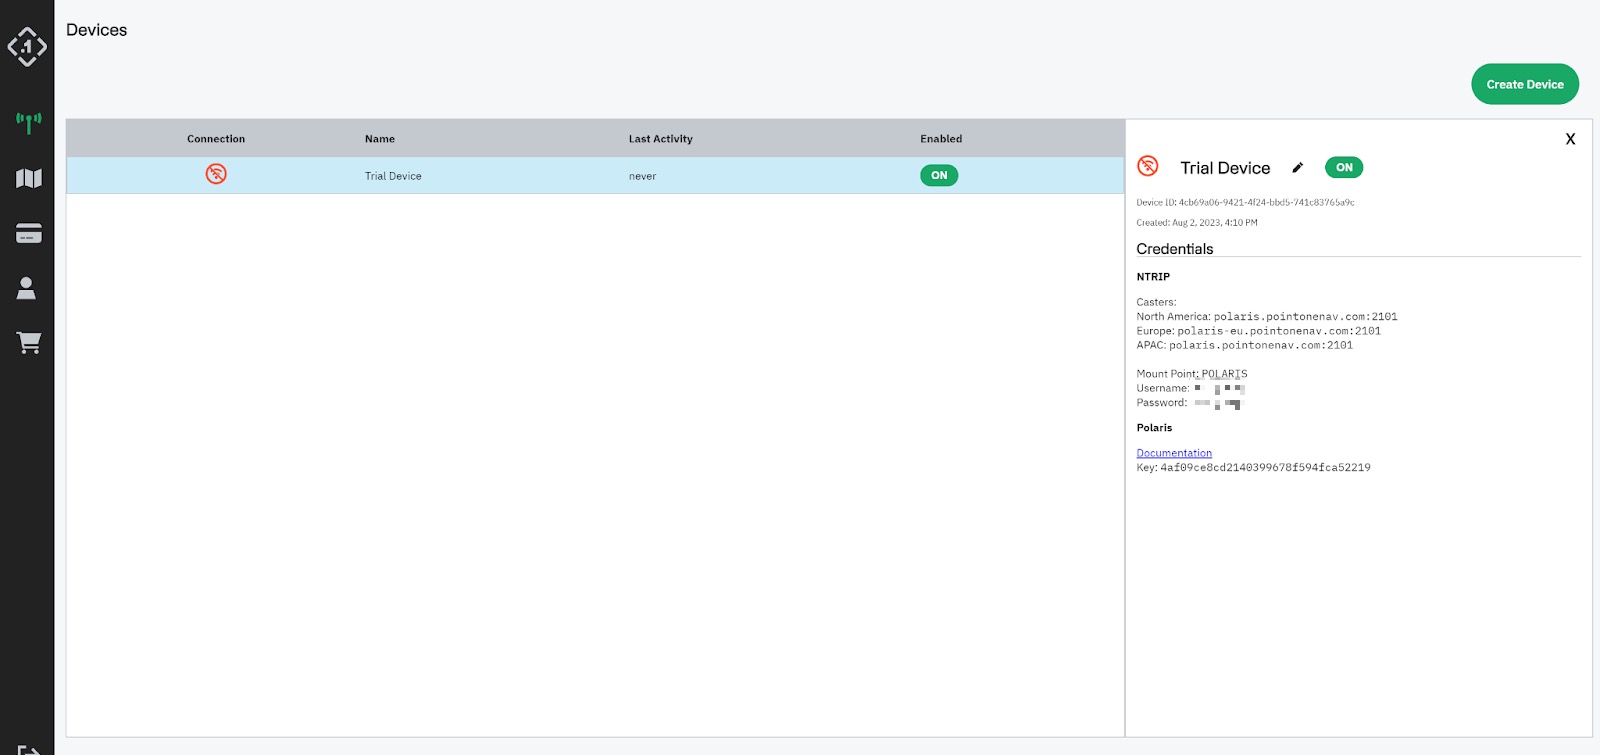Click the disconnected status icon in Trial Device row
1600x755 pixels.
pyautogui.click(x=216, y=174)
